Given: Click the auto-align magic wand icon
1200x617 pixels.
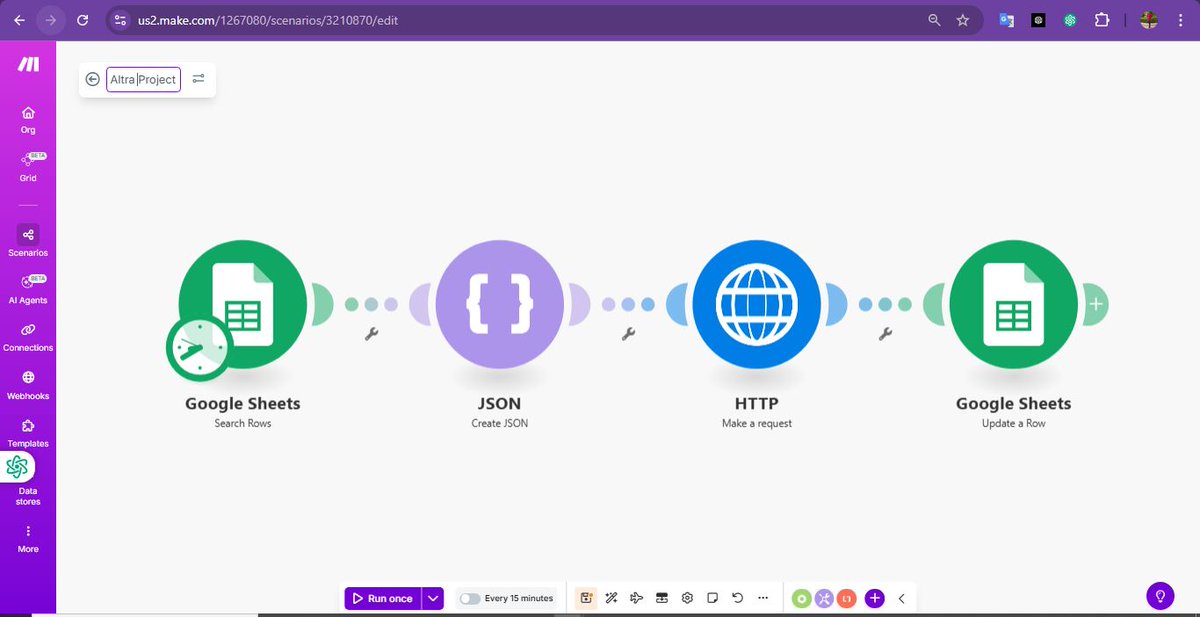Looking at the screenshot, I should tap(612, 598).
